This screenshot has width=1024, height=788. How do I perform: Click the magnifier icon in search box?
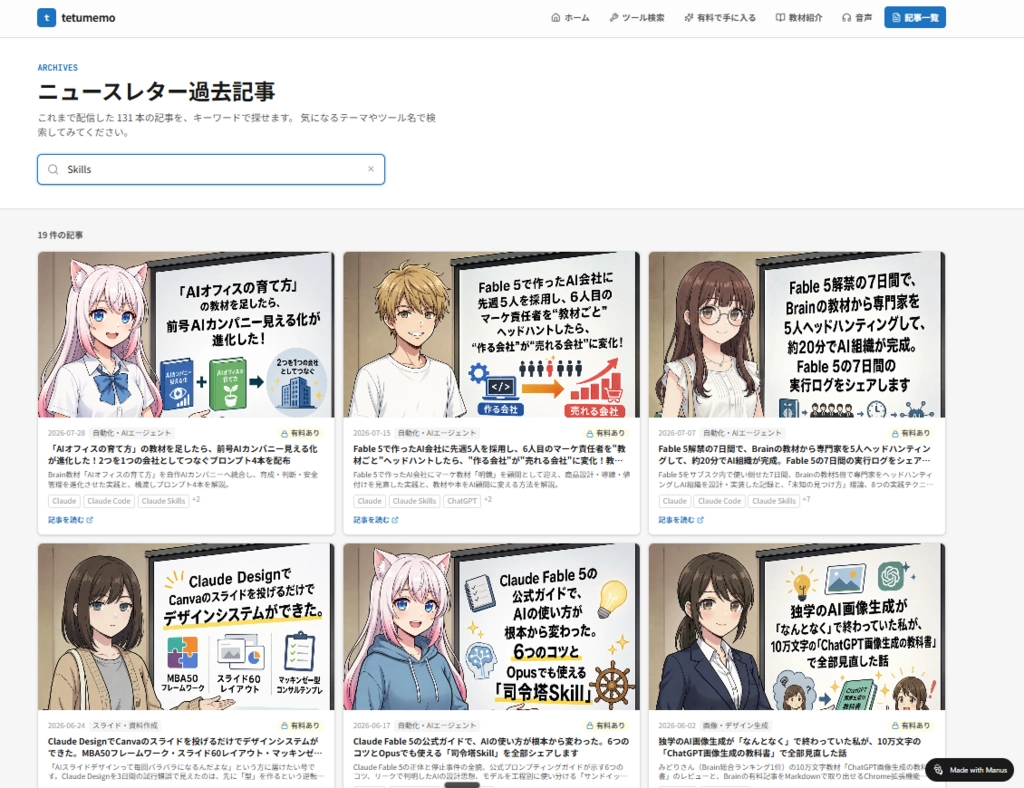54,170
